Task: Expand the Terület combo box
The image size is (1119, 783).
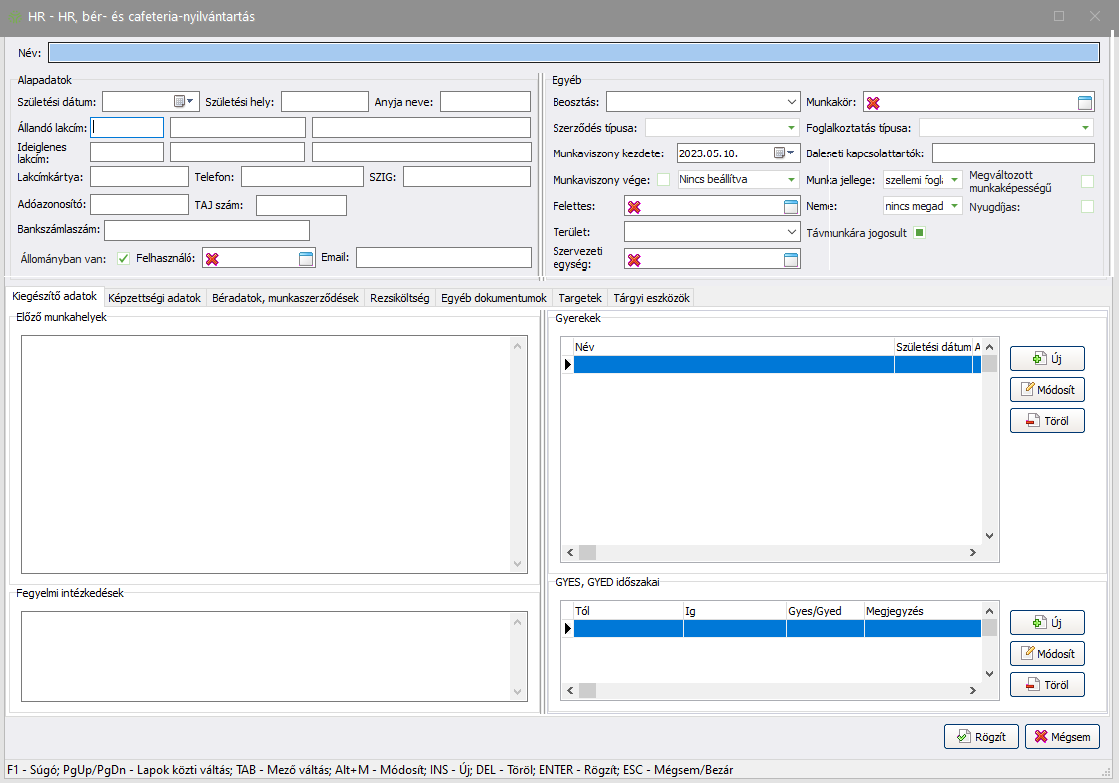Action: point(790,232)
